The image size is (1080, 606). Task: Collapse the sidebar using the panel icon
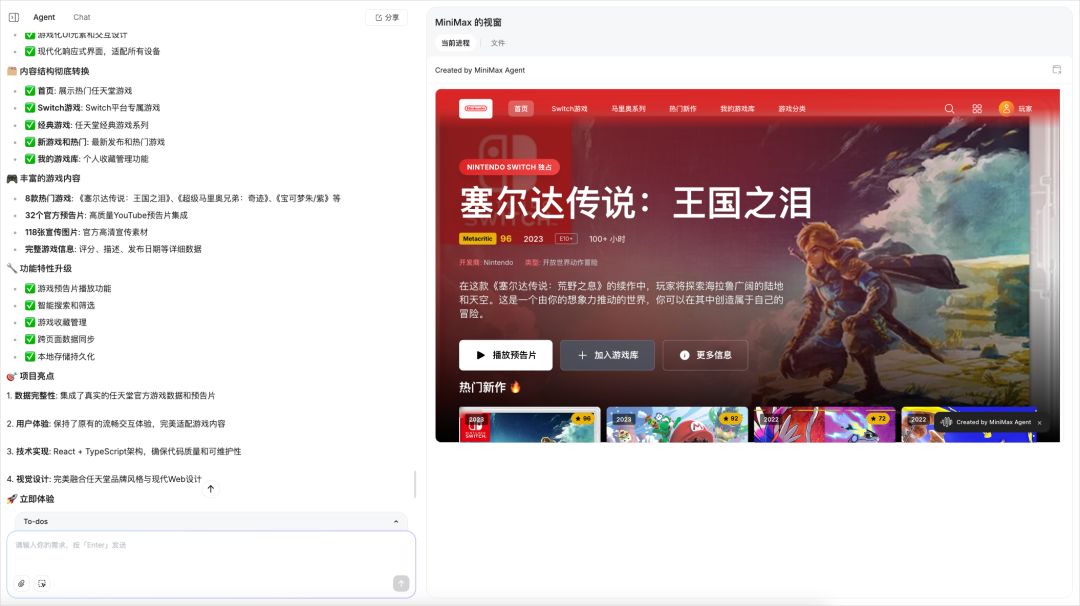[13, 16]
